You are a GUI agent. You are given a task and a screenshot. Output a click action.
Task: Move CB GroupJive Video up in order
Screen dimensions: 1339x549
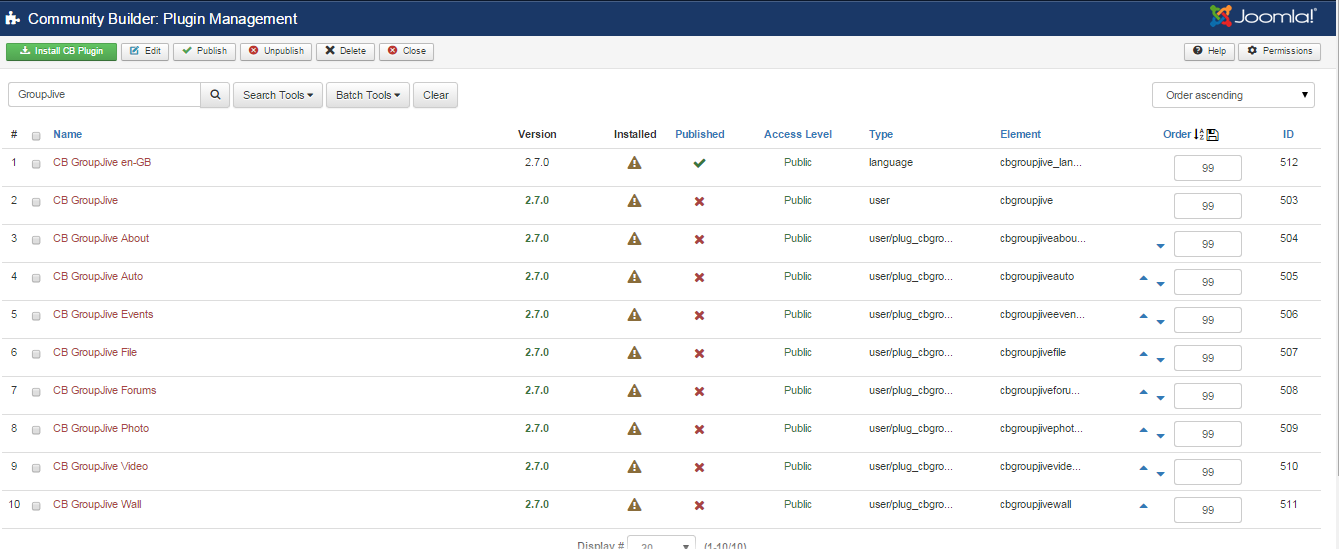1144,468
